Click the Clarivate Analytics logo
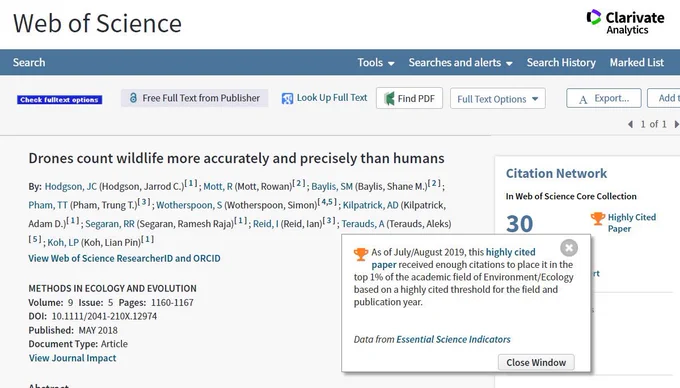This screenshot has width=680, height=388. [x=625, y=22]
